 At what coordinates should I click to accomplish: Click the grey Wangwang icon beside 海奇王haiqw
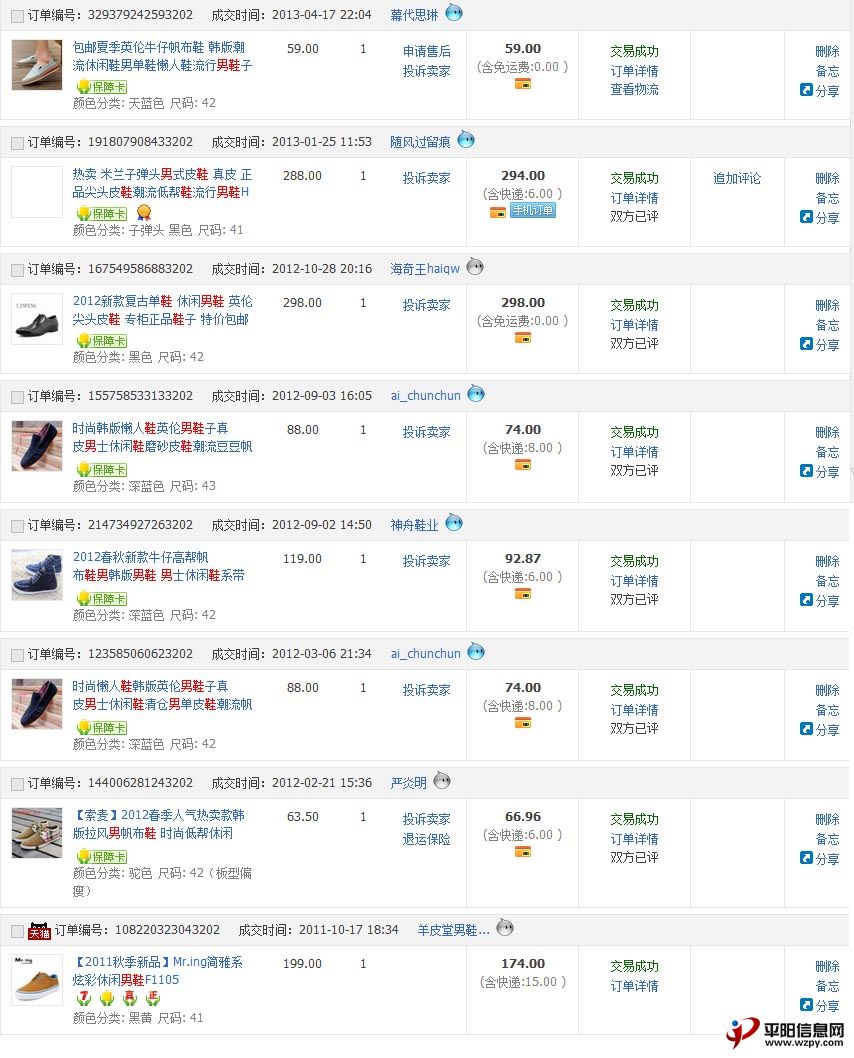pyautogui.click(x=475, y=267)
